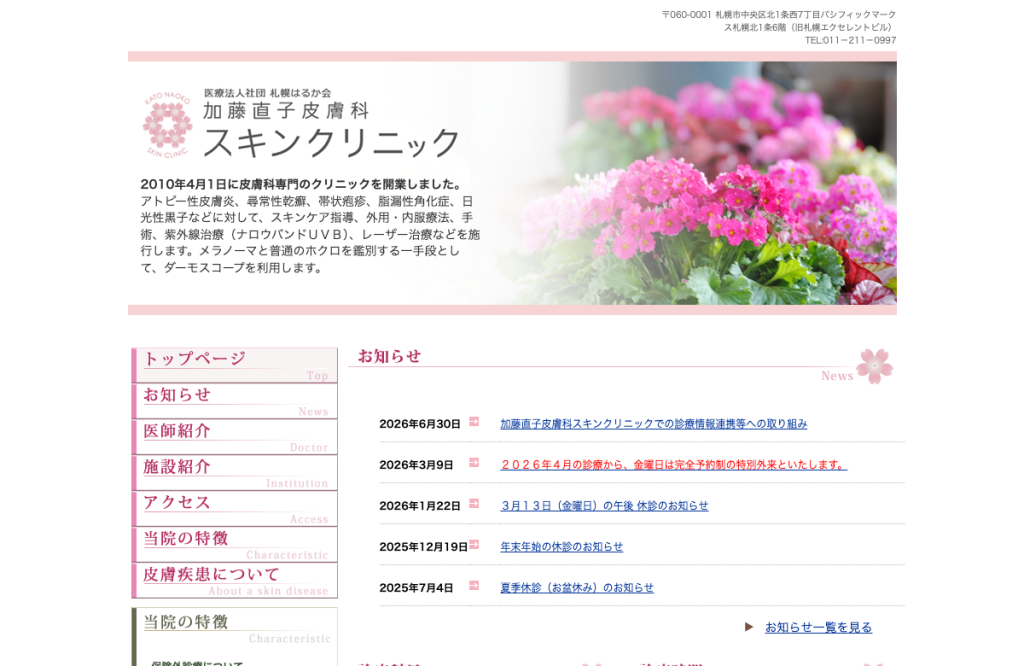Open the お知らせ News sidebar menu item
The width and height of the screenshot is (1024, 666).
tap(235, 401)
